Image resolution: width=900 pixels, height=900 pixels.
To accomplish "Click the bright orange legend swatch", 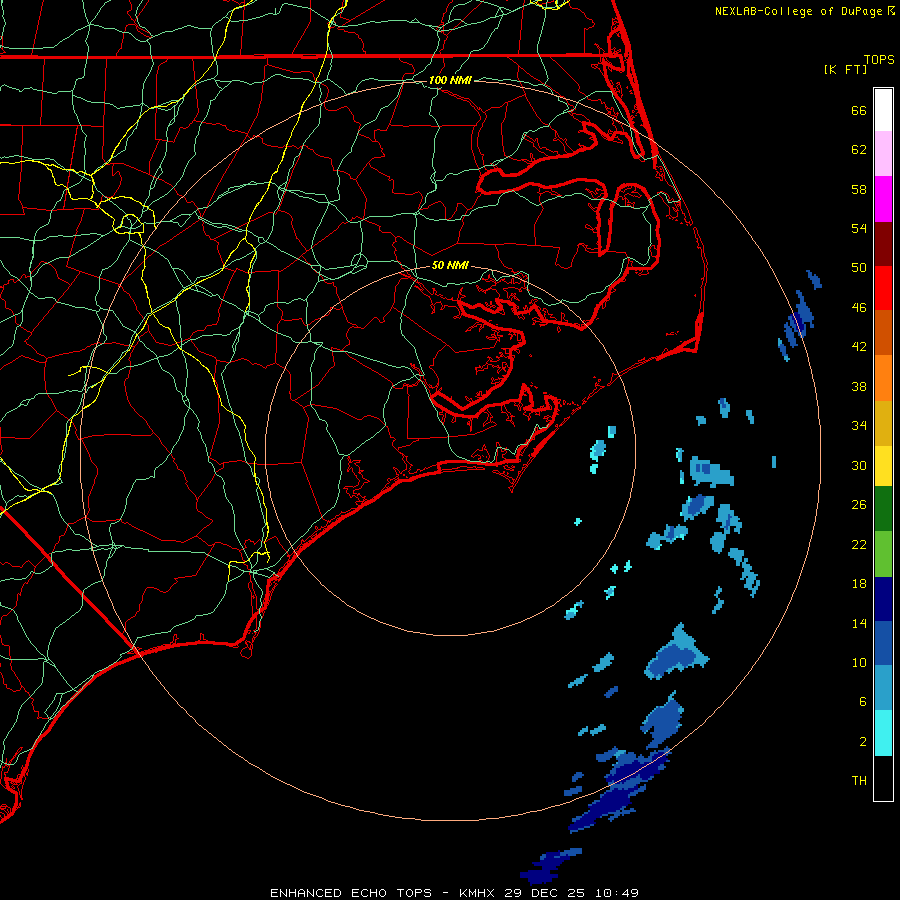I will (883, 378).
